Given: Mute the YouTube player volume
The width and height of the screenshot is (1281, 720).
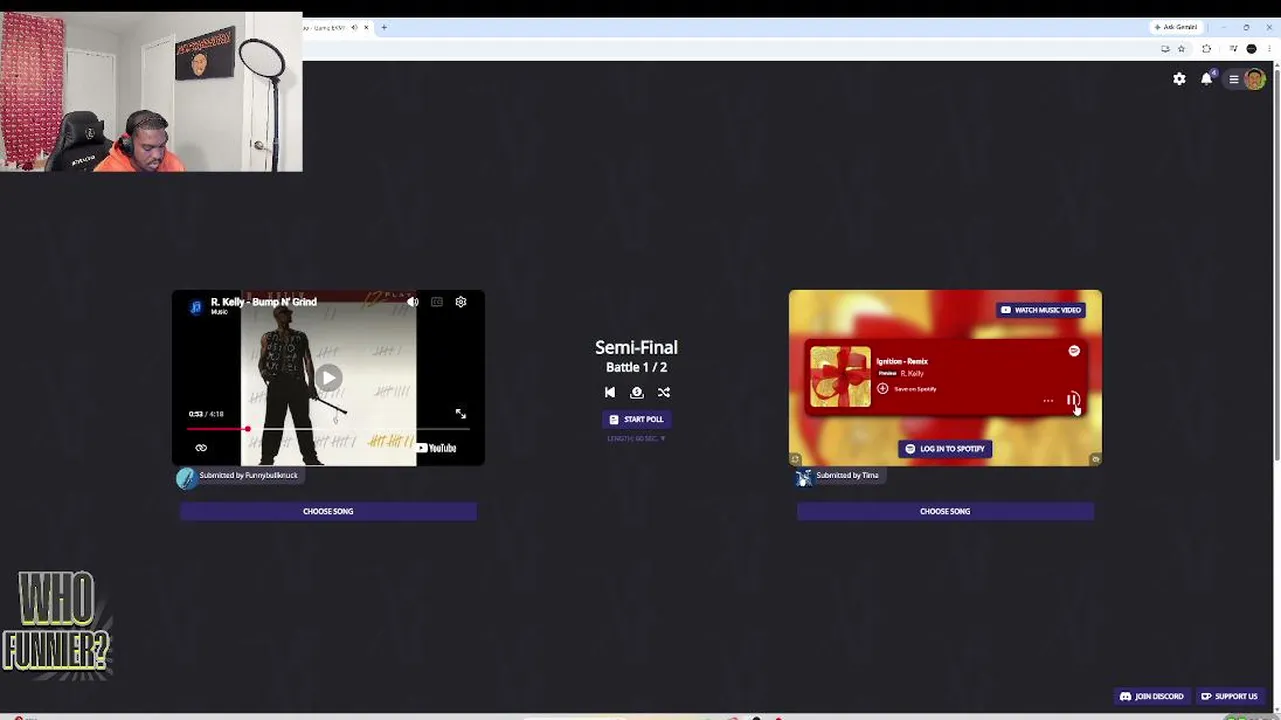Looking at the screenshot, I should 413,302.
